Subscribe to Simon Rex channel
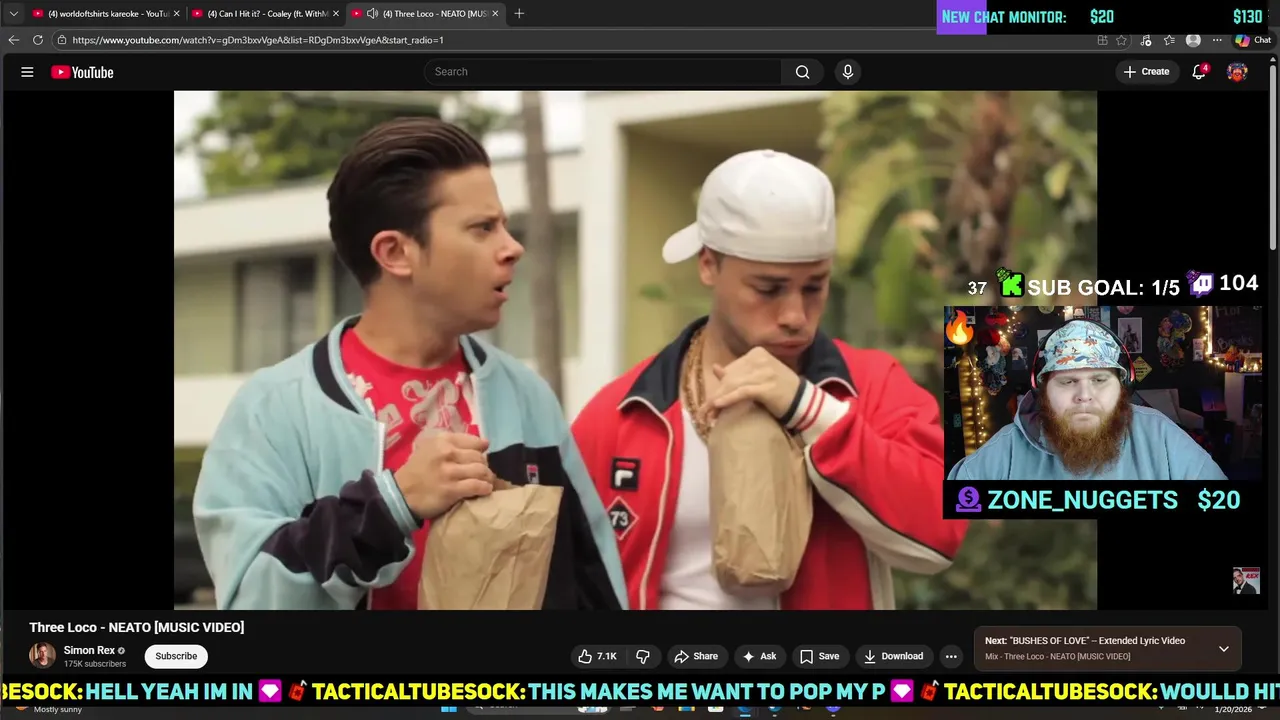 coord(176,656)
